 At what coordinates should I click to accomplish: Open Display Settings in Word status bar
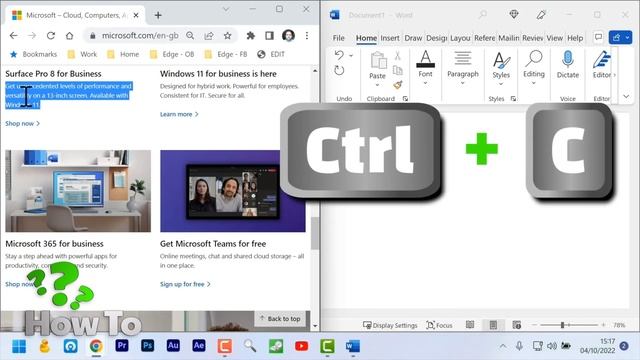point(390,325)
